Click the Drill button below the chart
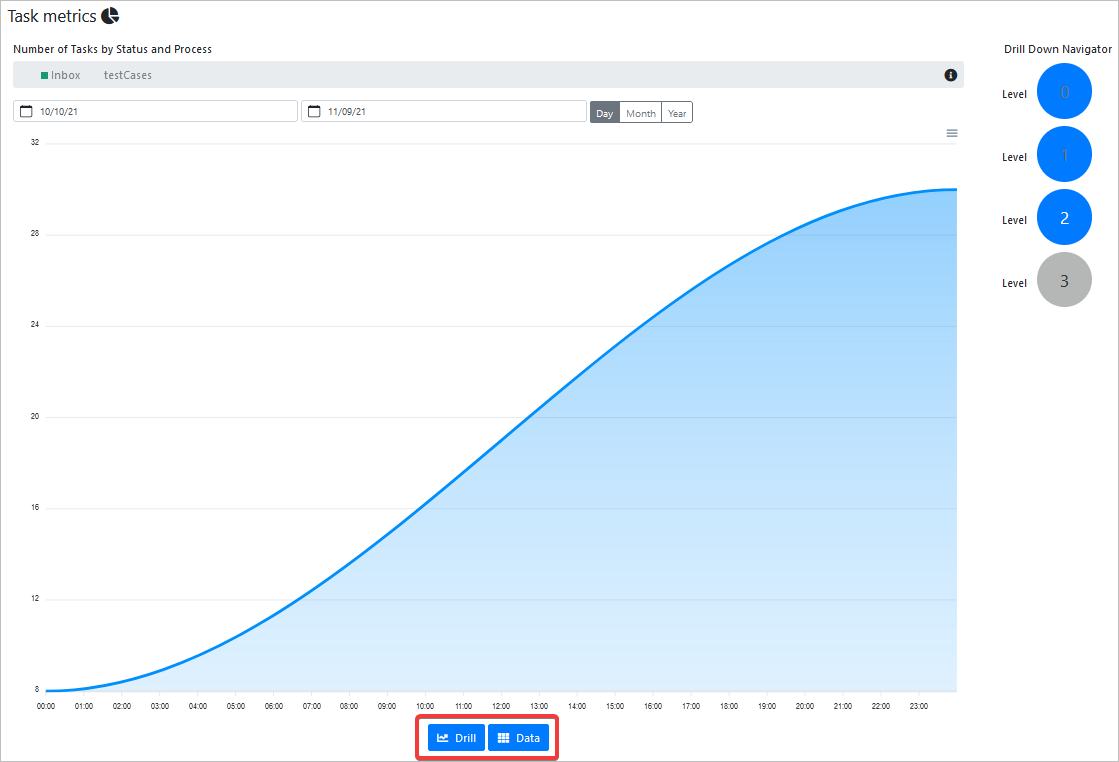This screenshot has height=762, width=1119. click(x=456, y=738)
